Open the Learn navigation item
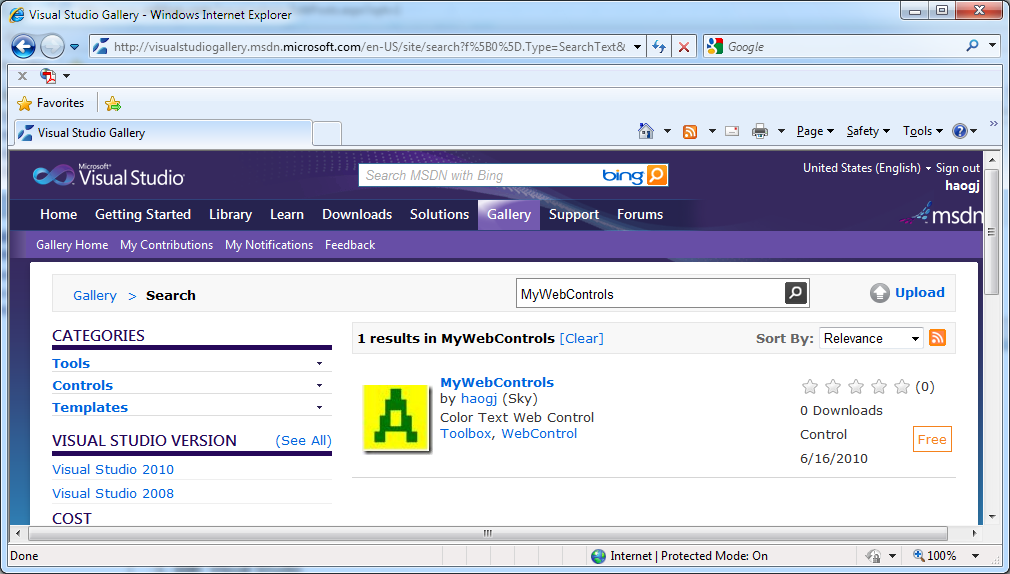 287,215
